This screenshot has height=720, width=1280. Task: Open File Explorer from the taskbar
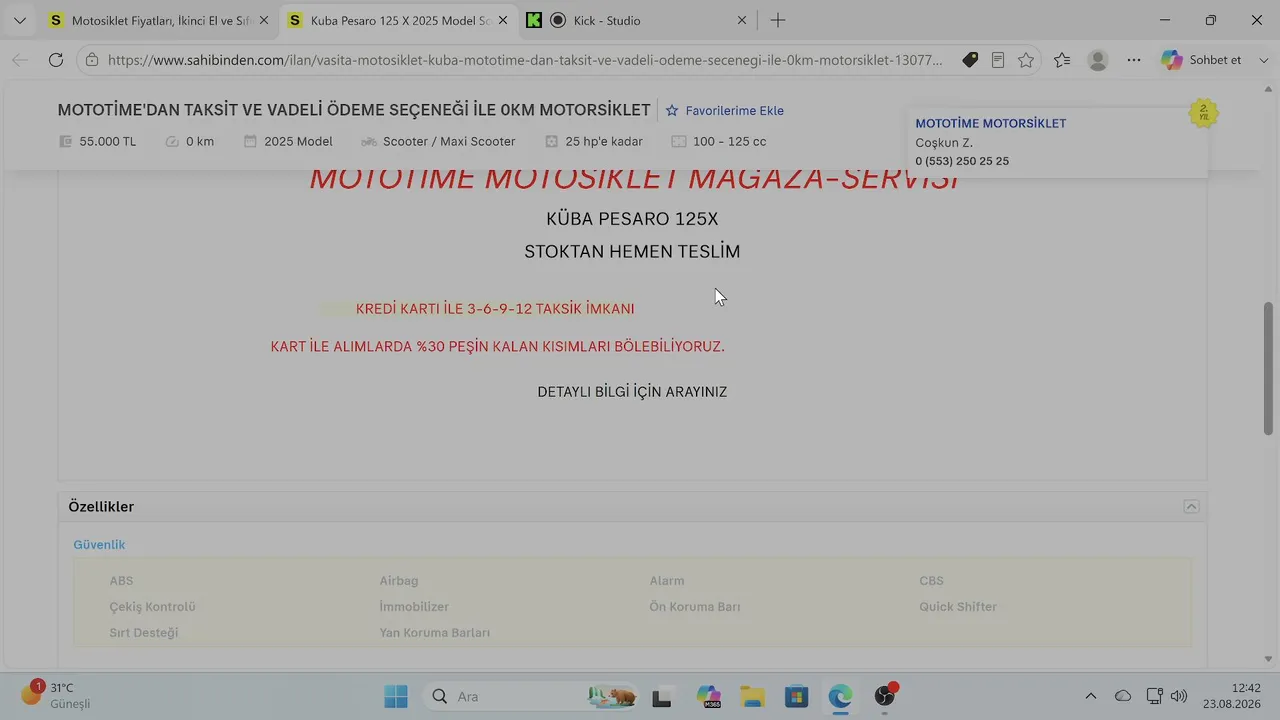coord(752,697)
